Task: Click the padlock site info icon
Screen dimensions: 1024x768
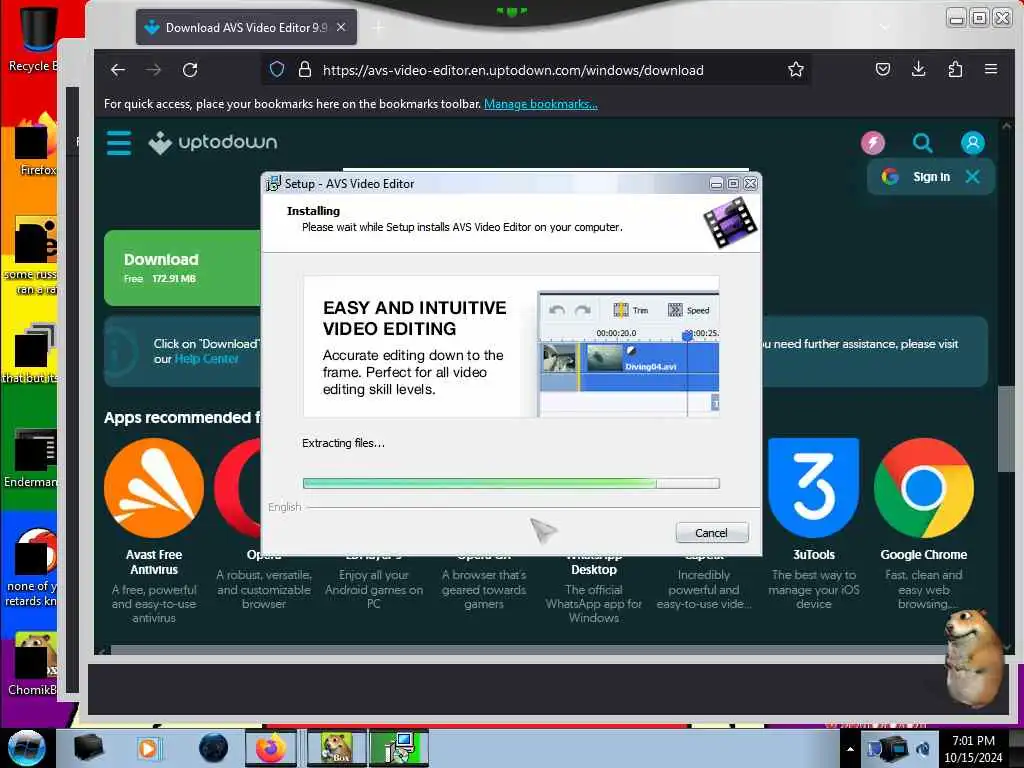Action: tap(304, 69)
